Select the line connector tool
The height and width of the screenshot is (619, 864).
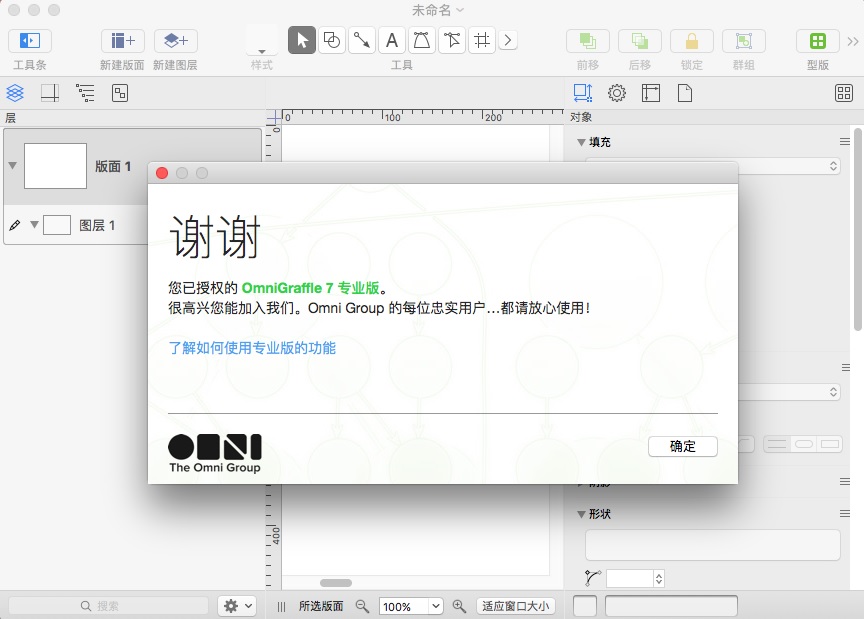[361, 40]
